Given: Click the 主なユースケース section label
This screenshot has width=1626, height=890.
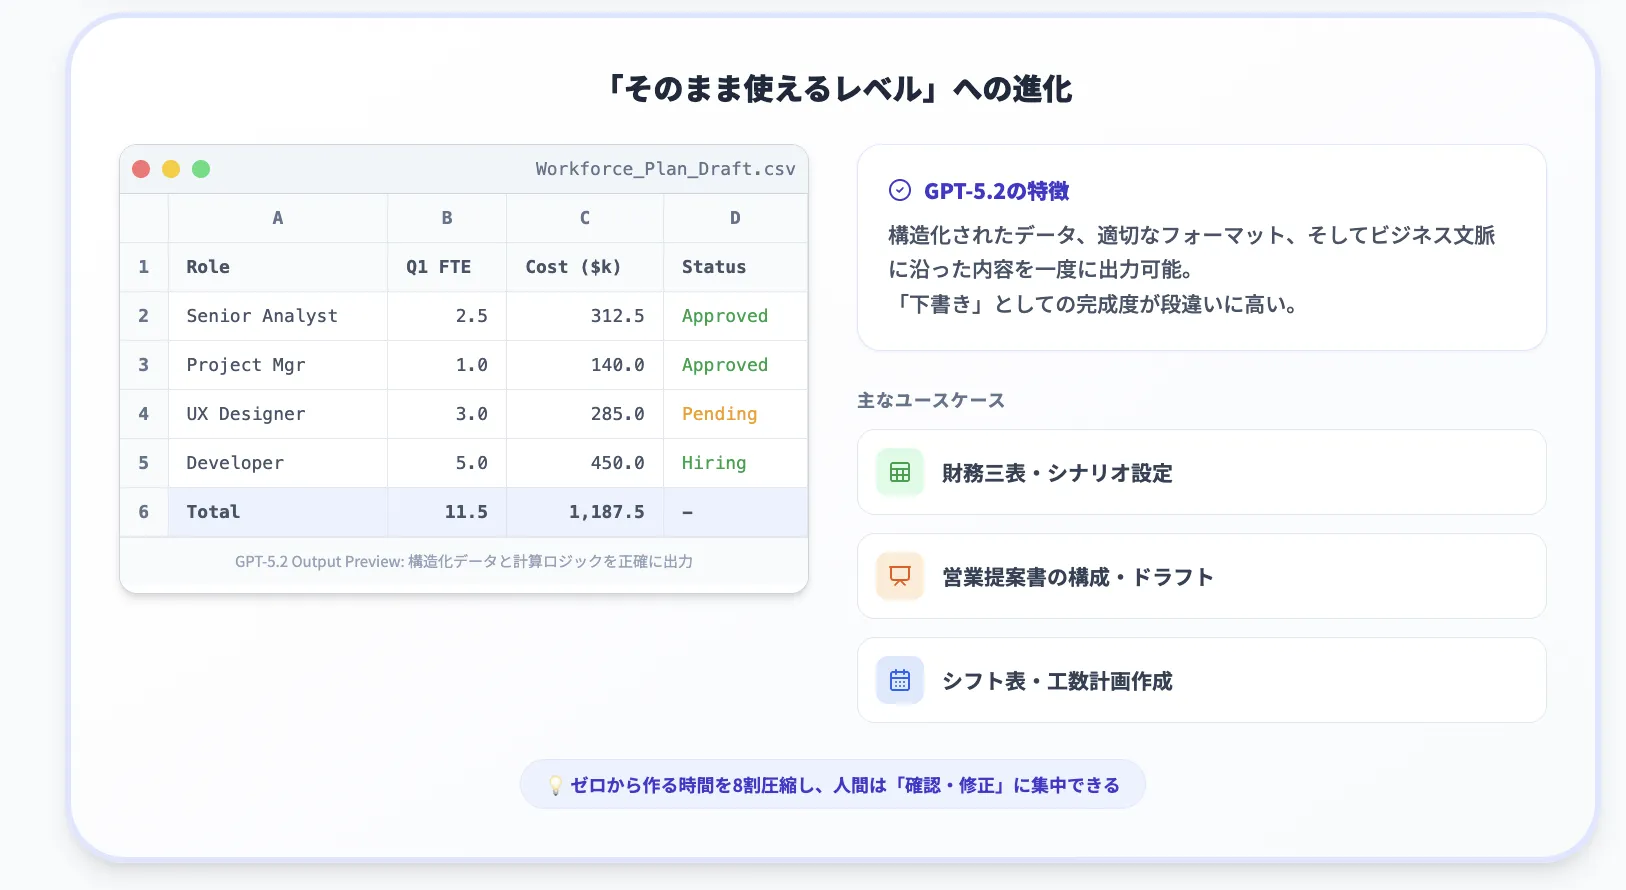Looking at the screenshot, I should pyautogui.click(x=931, y=400).
